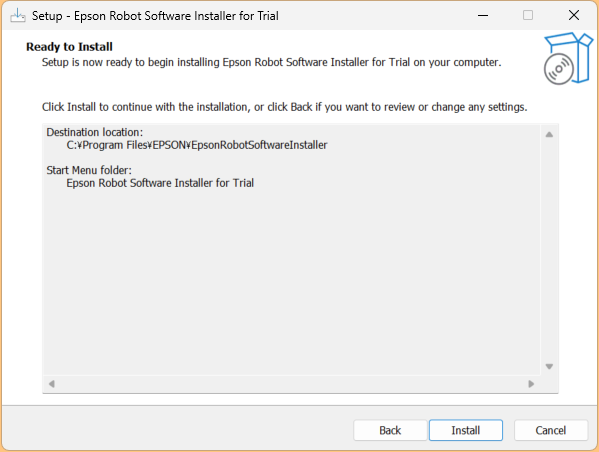Click the up arrow of the summary scrollbar
This screenshot has height=452, width=599.
point(549,134)
